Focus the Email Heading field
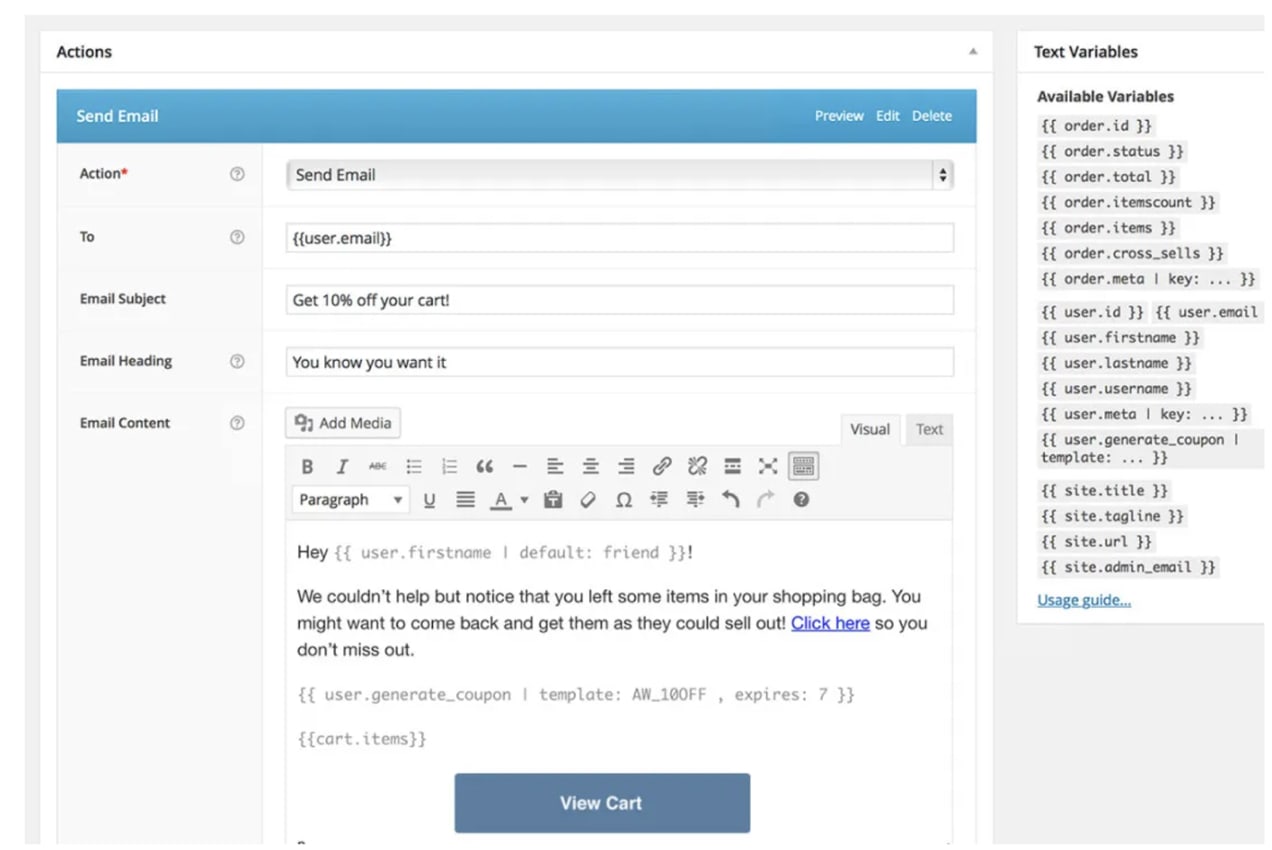This screenshot has width=1272, height=850. (x=619, y=362)
